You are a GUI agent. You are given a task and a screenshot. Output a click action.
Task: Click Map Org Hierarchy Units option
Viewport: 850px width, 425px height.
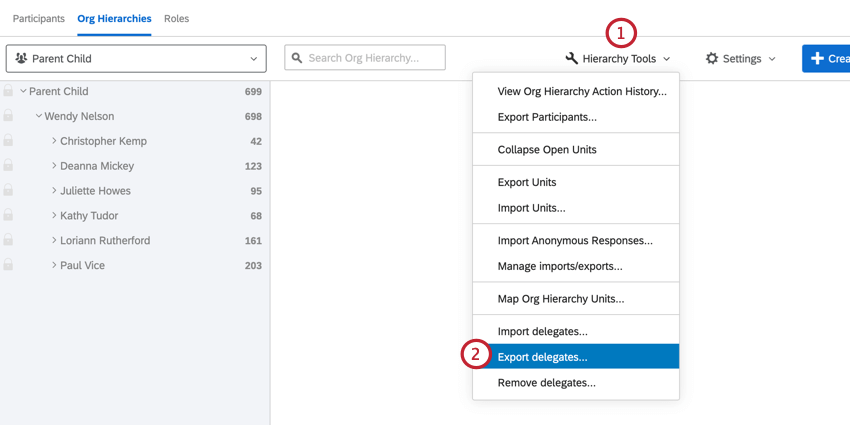coord(560,298)
